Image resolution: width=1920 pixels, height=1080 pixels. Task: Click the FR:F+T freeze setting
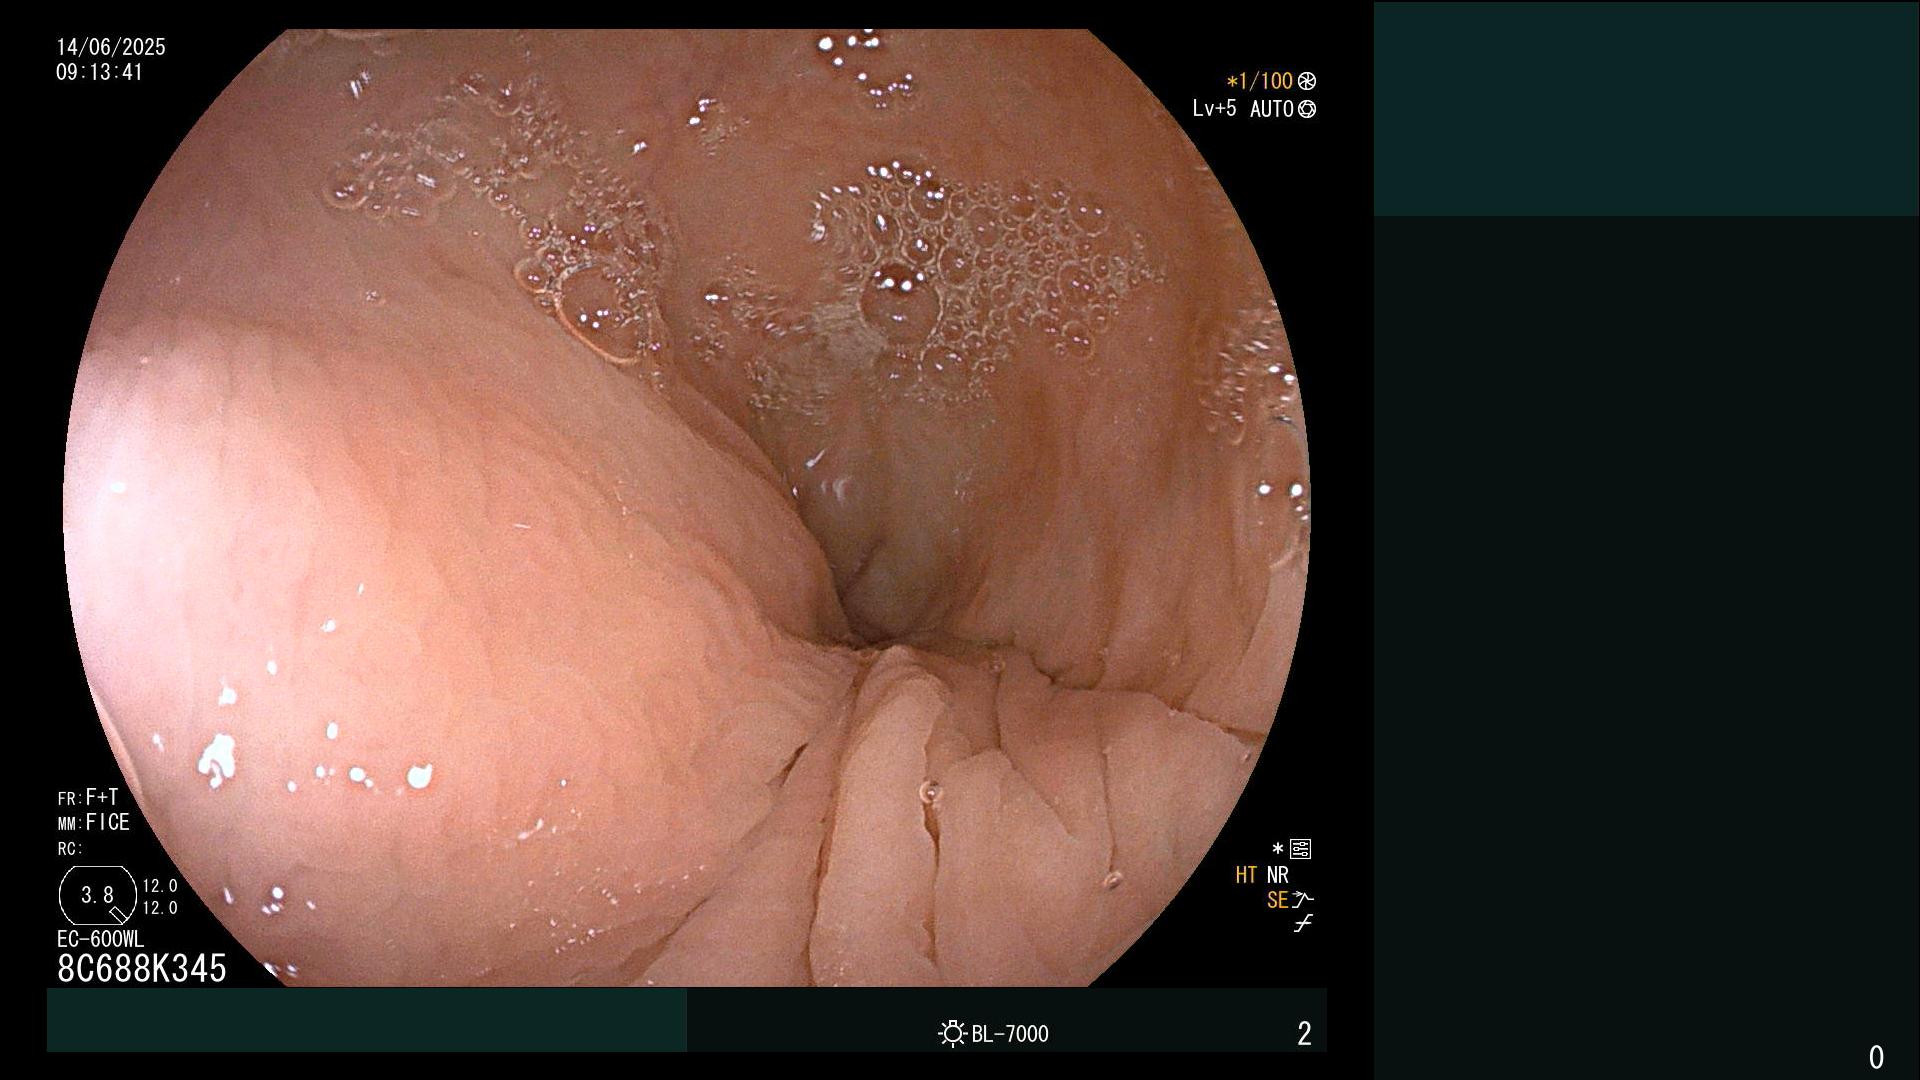pyautogui.click(x=88, y=797)
